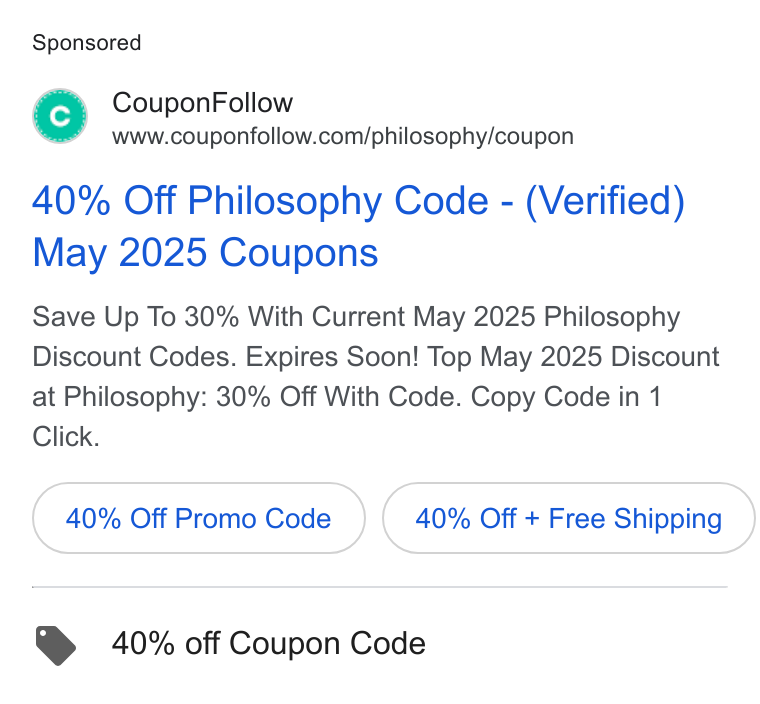Open the CouponFollow site name

(203, 103)
